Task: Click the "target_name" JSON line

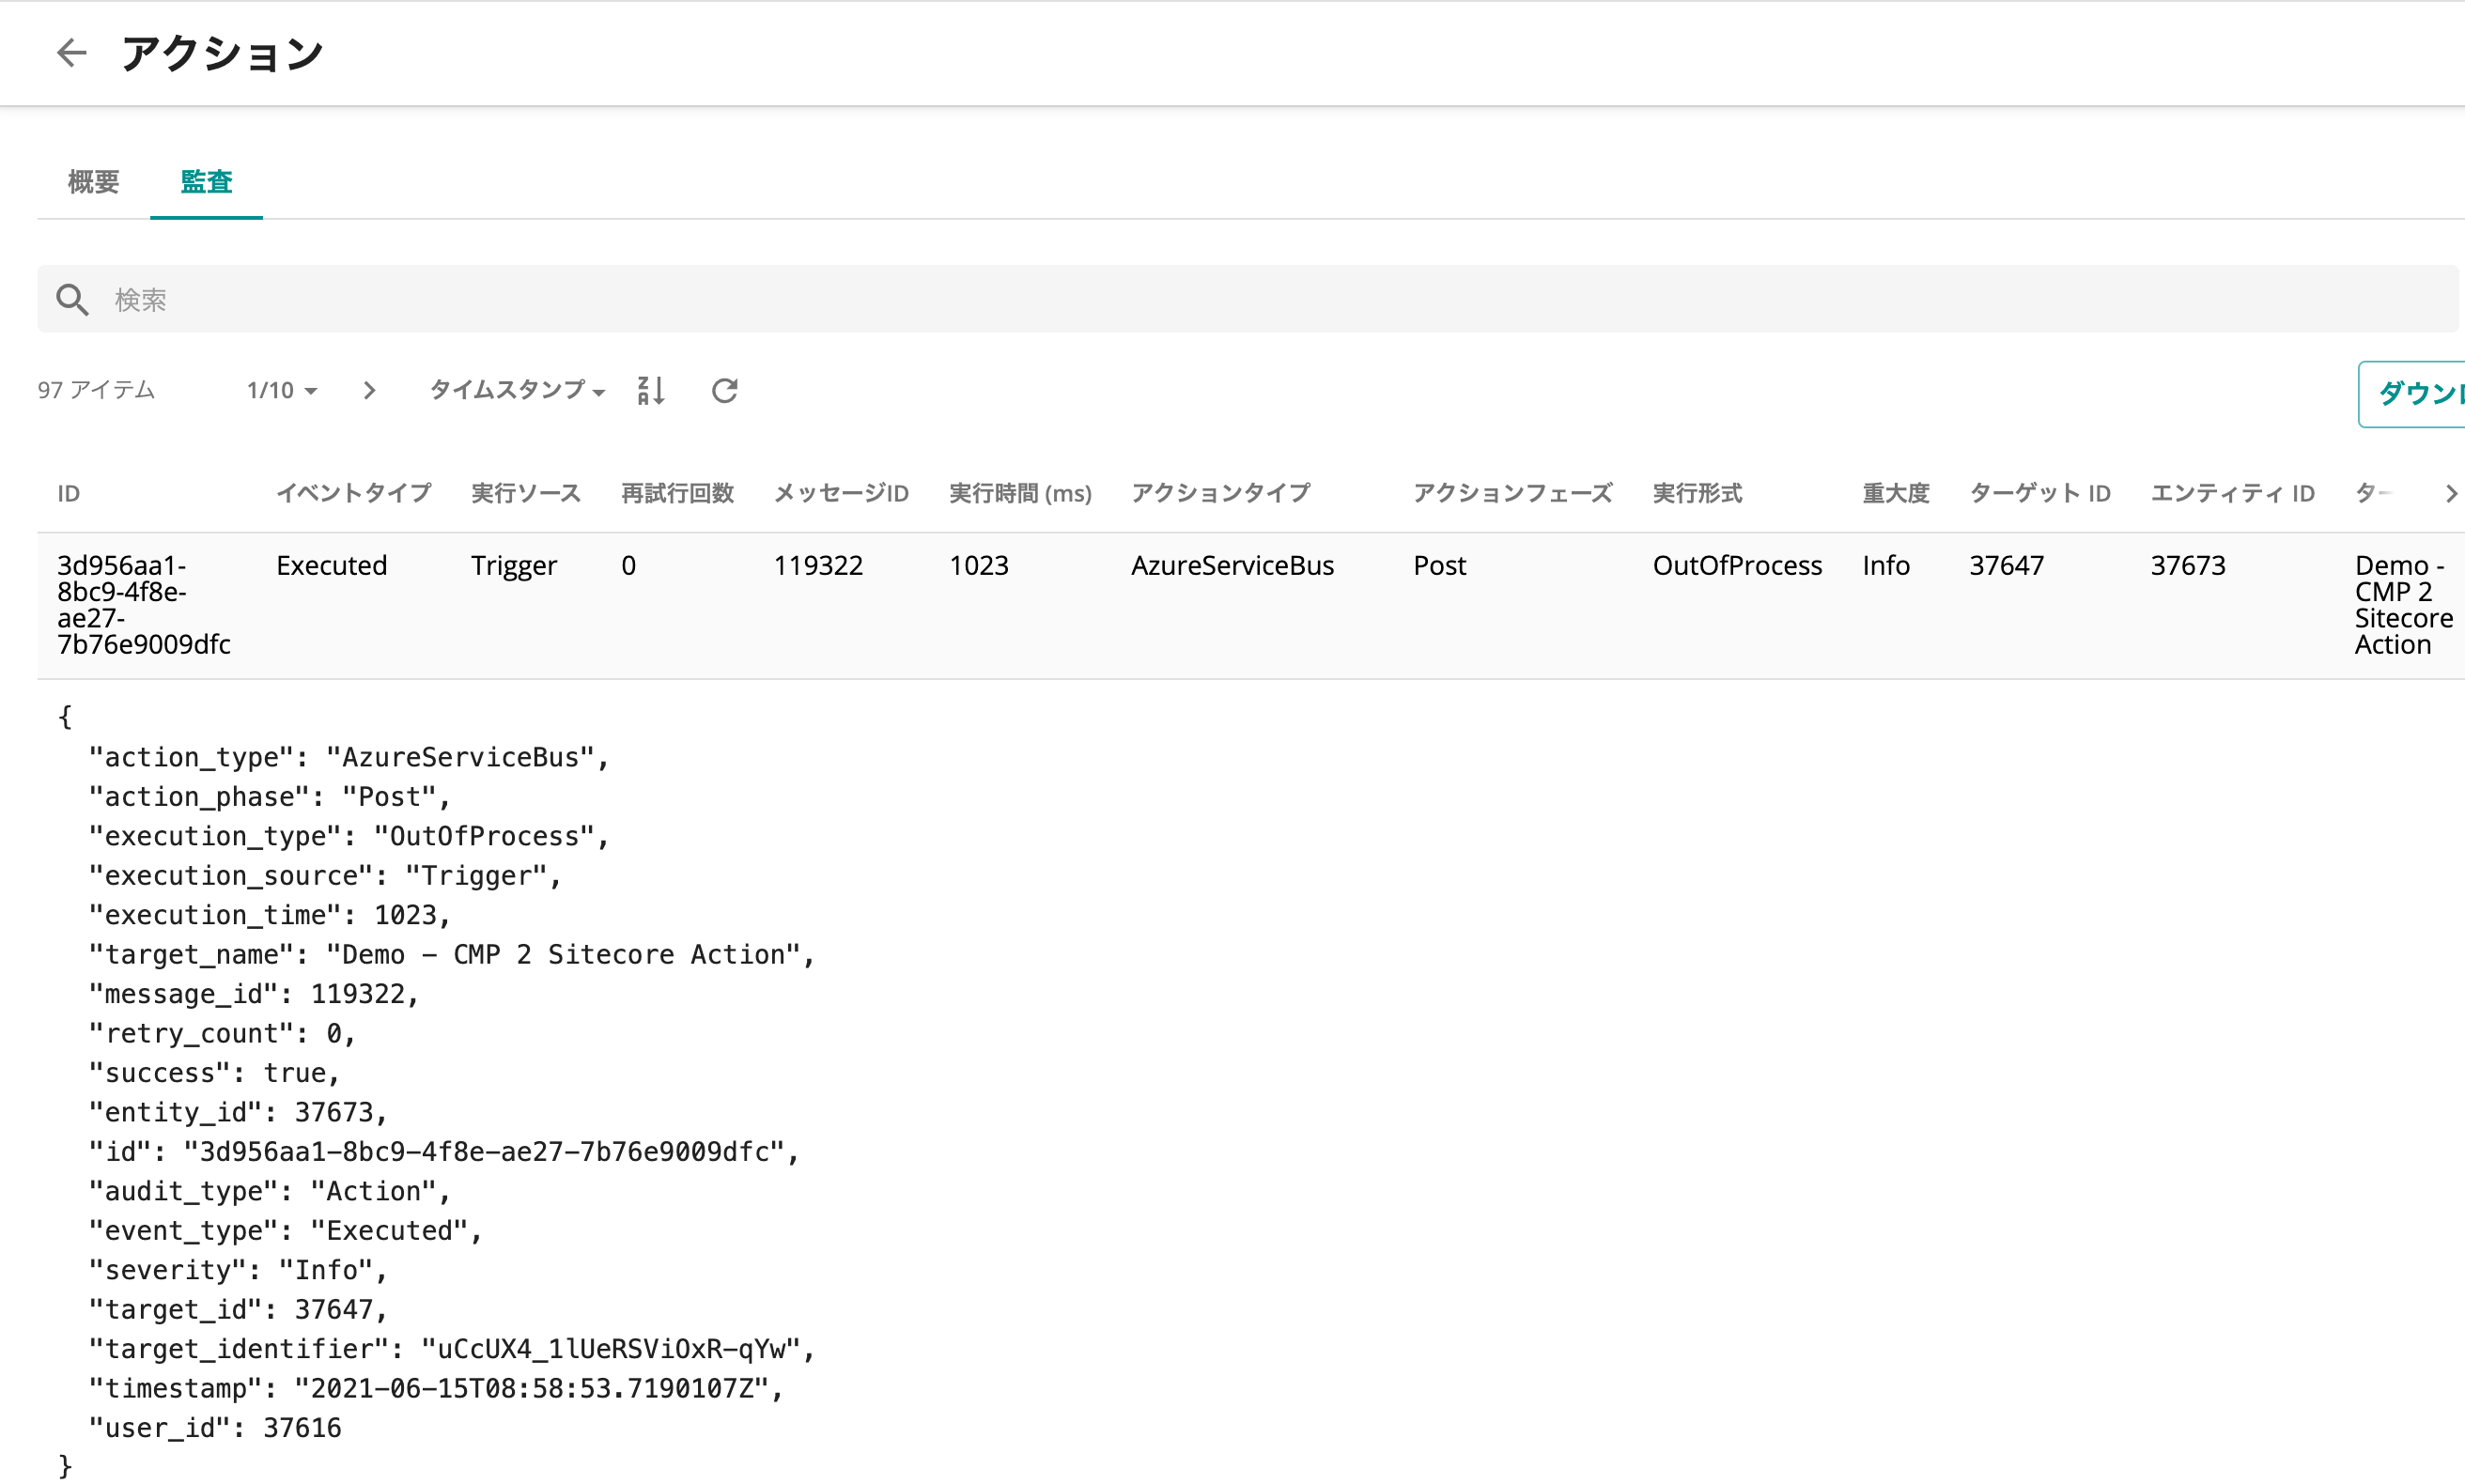Action: (x=451, y=955)
